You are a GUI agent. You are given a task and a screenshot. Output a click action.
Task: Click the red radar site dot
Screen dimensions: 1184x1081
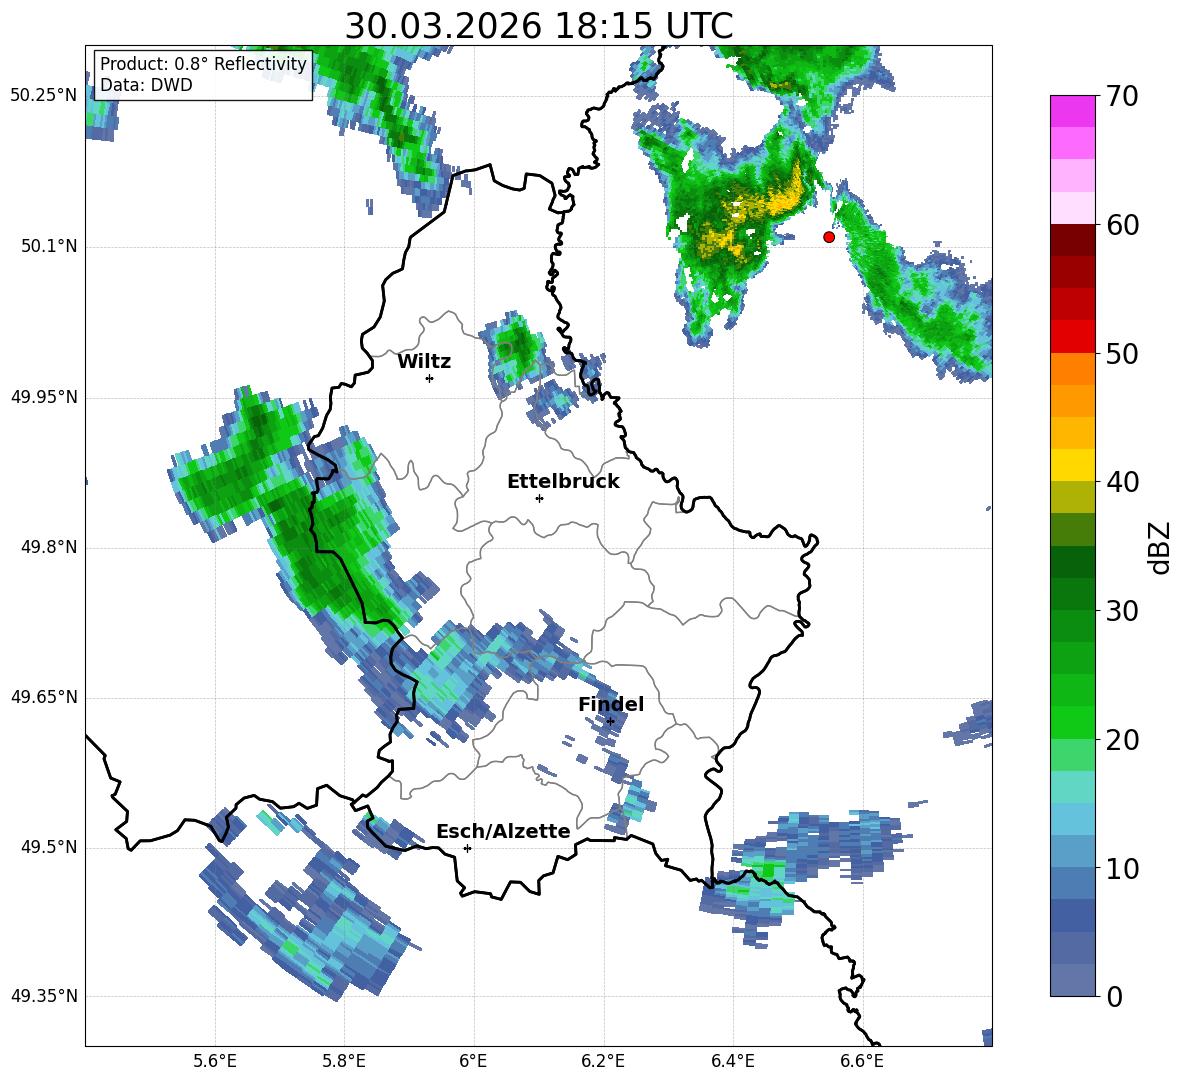pos(828,237)
